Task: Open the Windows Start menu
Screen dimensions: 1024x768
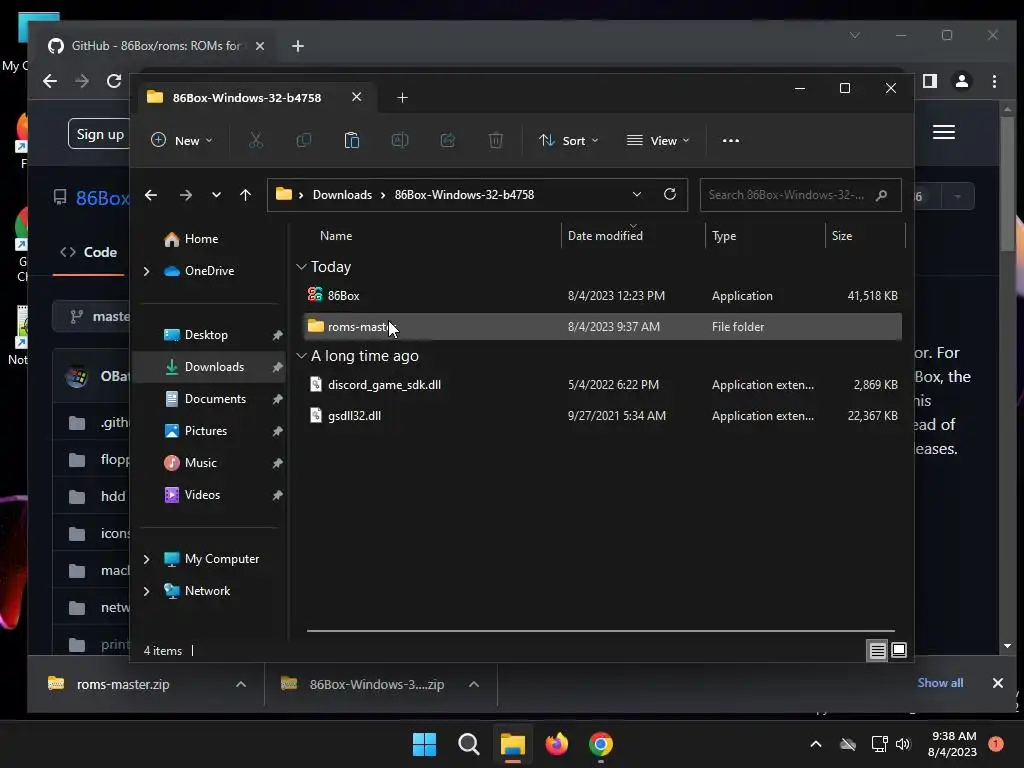Action: point(424,744)
